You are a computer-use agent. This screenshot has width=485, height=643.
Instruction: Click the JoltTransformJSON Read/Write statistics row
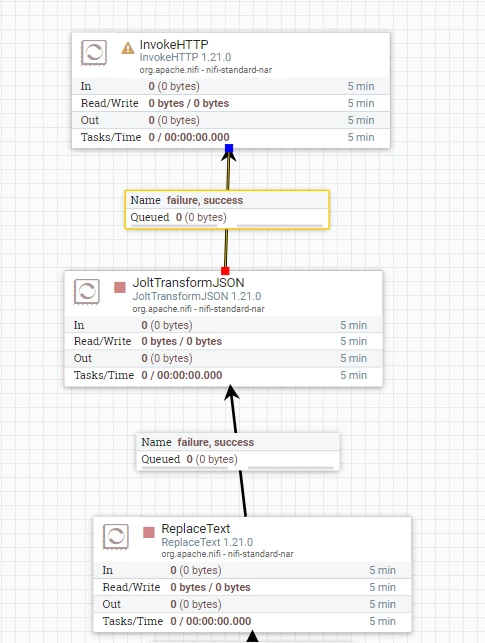[223, 341]
